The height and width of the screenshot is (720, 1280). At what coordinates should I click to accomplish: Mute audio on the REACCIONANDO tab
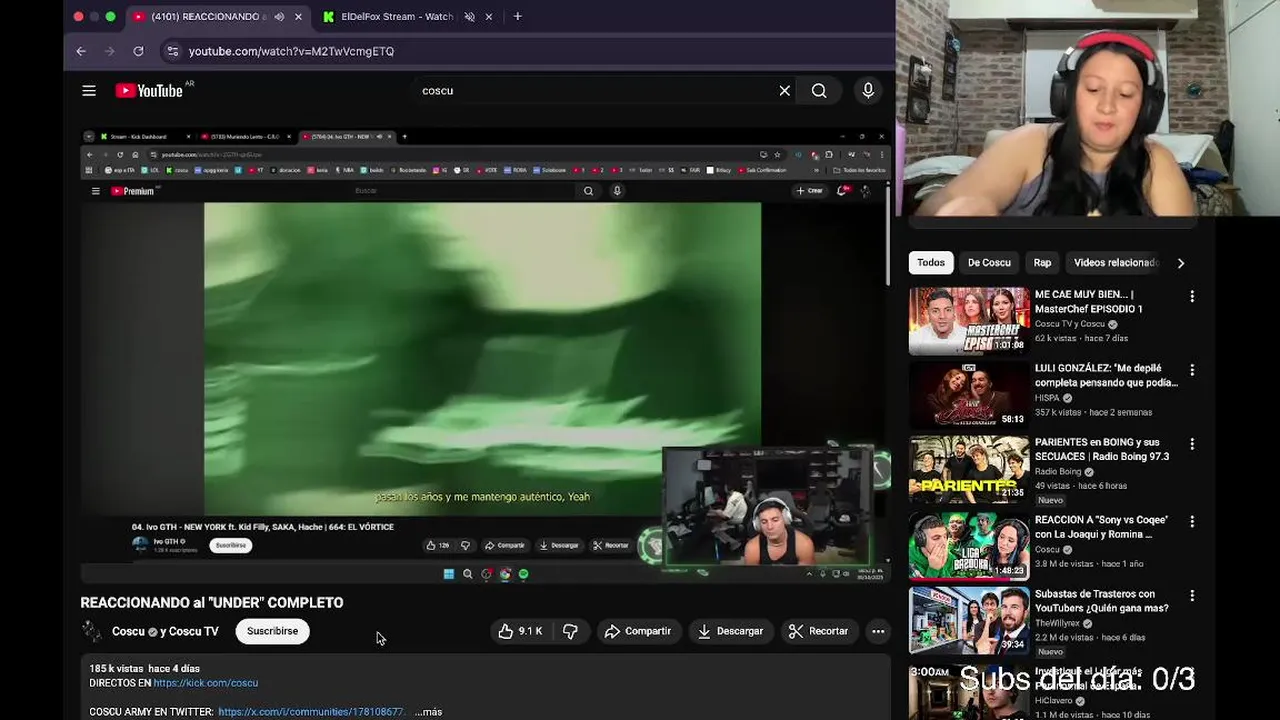click(279, 17)
